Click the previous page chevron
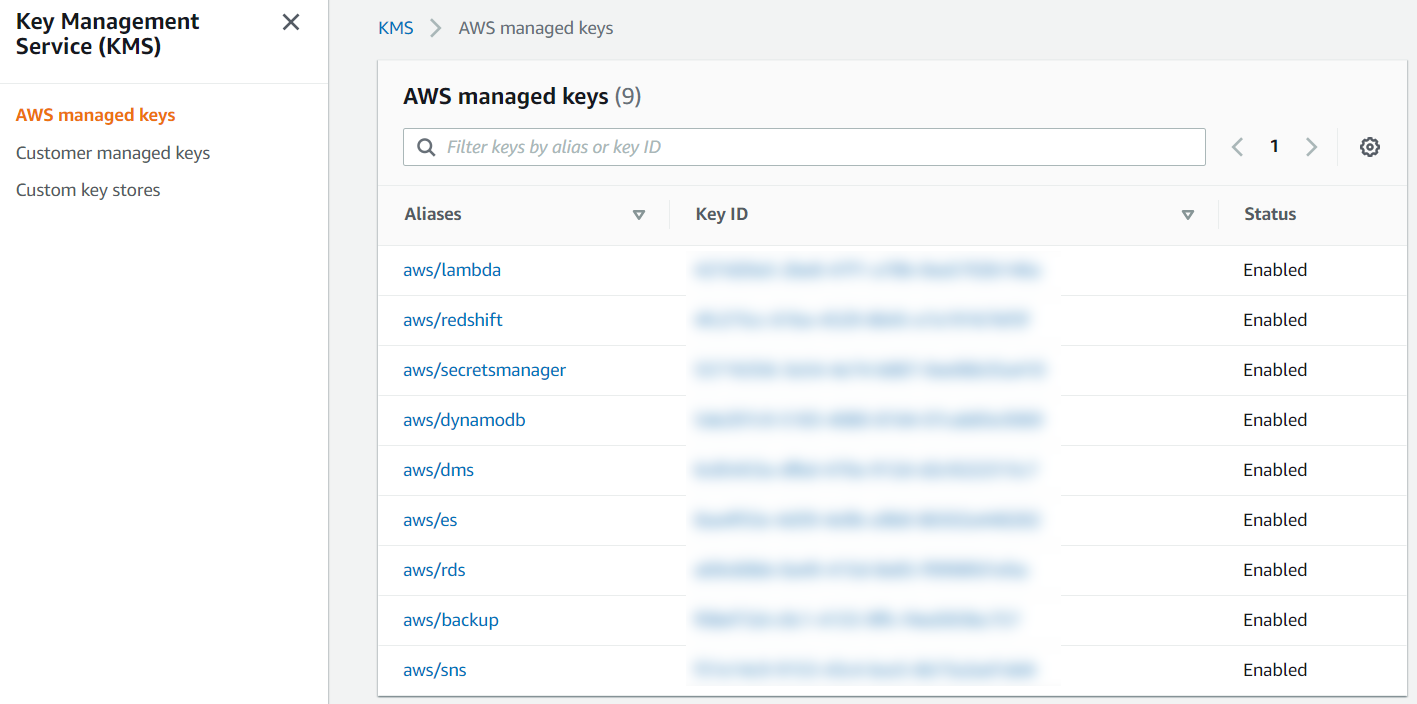The image size is (1417, 704). click(x=1237, y=146)
